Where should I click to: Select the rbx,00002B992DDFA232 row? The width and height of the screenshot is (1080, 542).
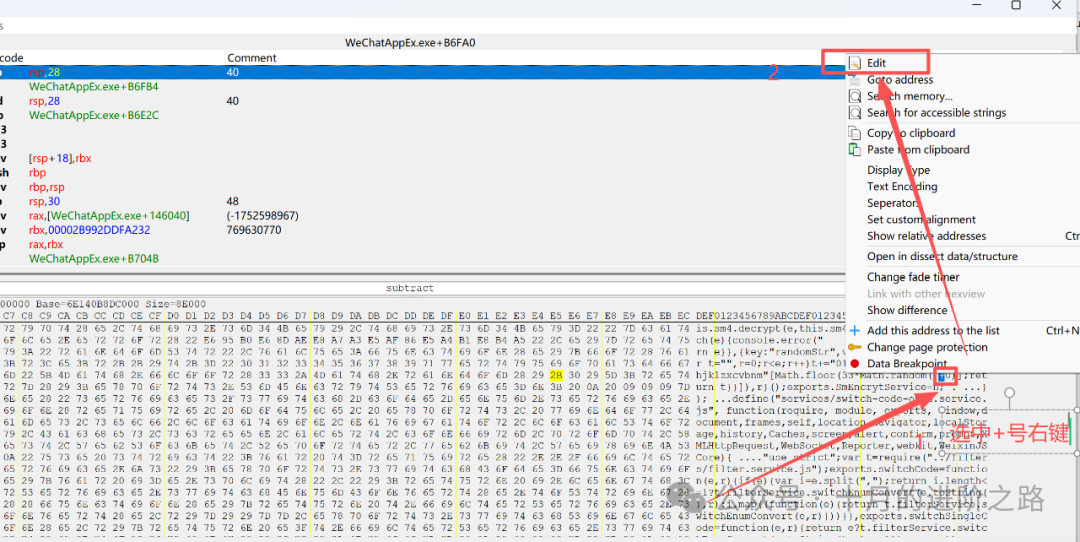click(90, 230)
